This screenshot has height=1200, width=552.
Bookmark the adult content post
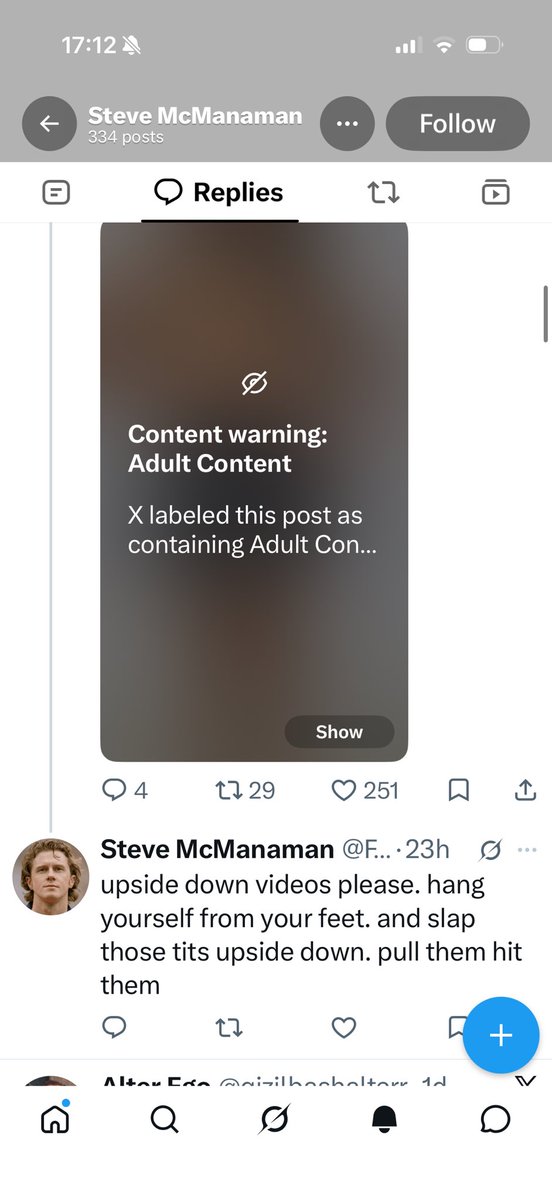click(x=458, y=790)
